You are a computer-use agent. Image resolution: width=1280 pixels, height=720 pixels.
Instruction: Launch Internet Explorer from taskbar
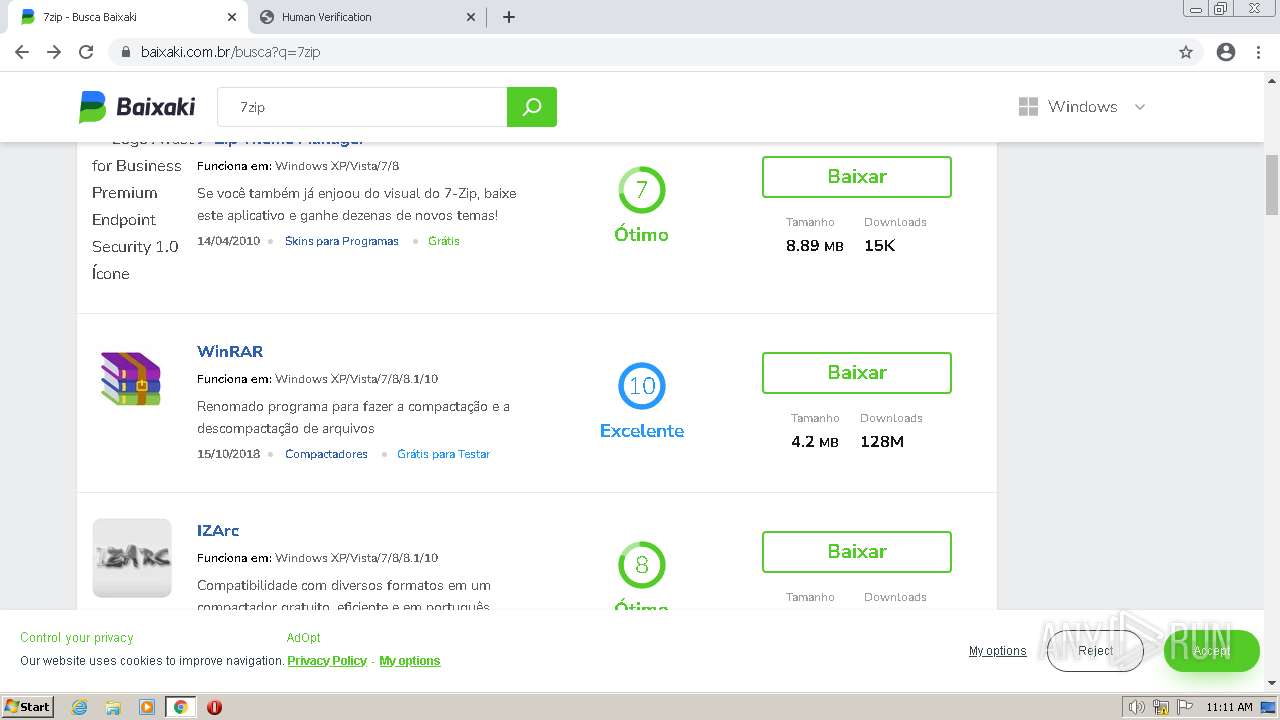click(79, 707)
